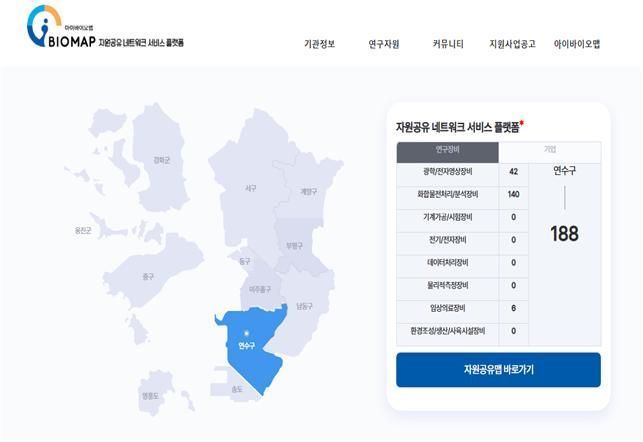
Task: Select the 서구 district on the map
Action: click(x=250, y=187)
